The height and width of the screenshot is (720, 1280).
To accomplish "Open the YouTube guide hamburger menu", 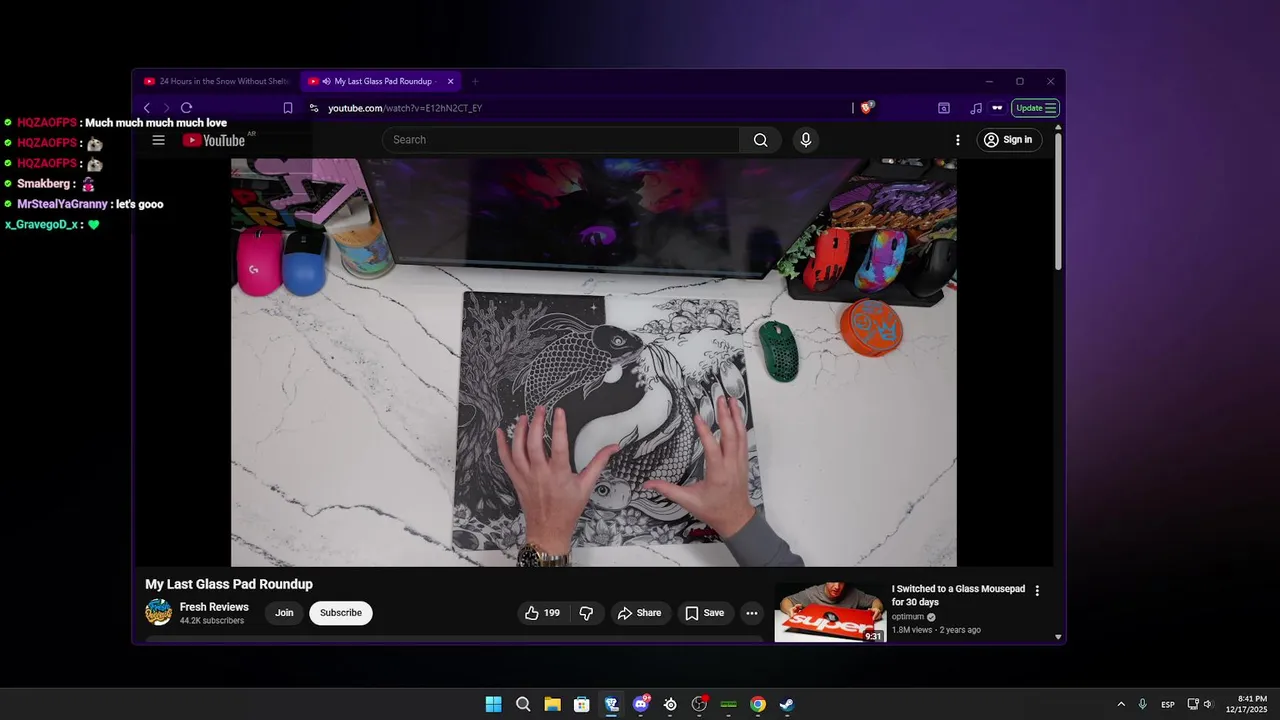I will (x=158, y=140).
